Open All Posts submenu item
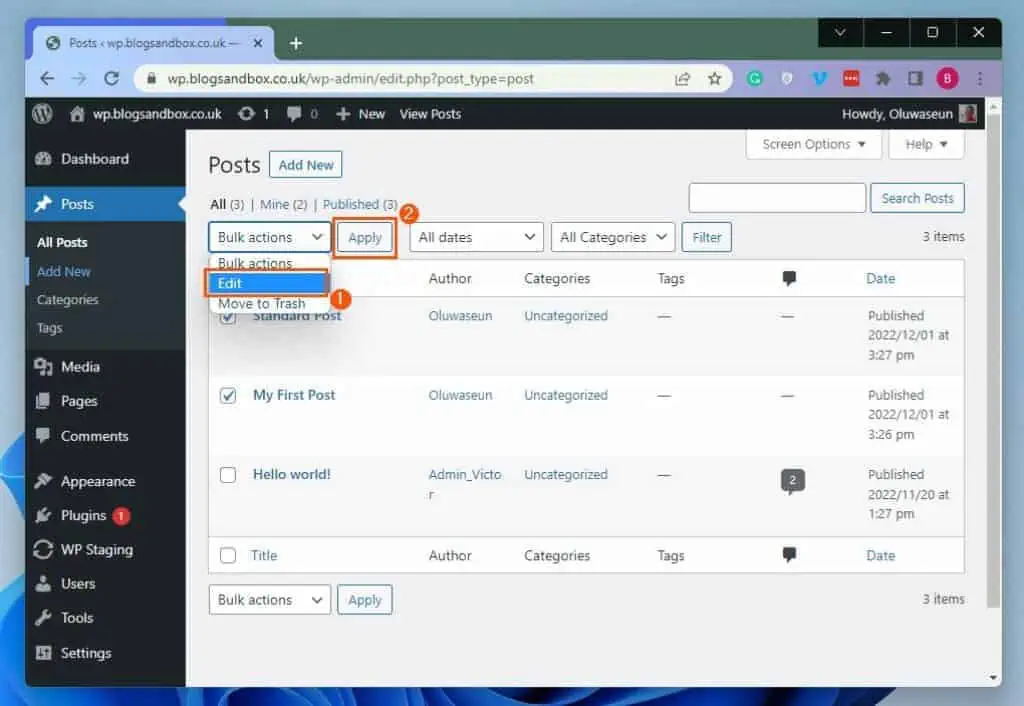 [x=62, y=242]
